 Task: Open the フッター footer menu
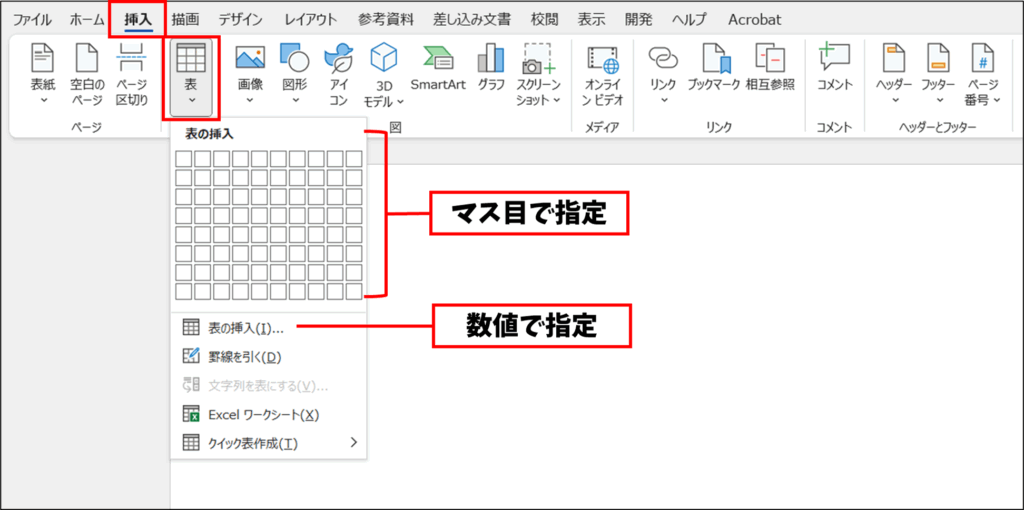click(938, 74)
